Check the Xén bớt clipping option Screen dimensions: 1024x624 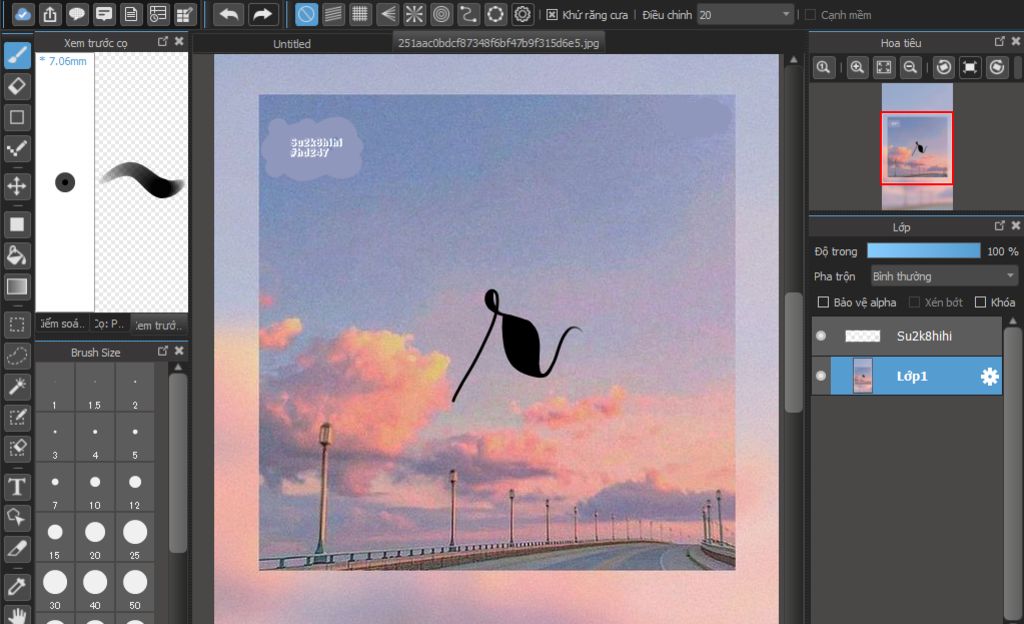915,302
